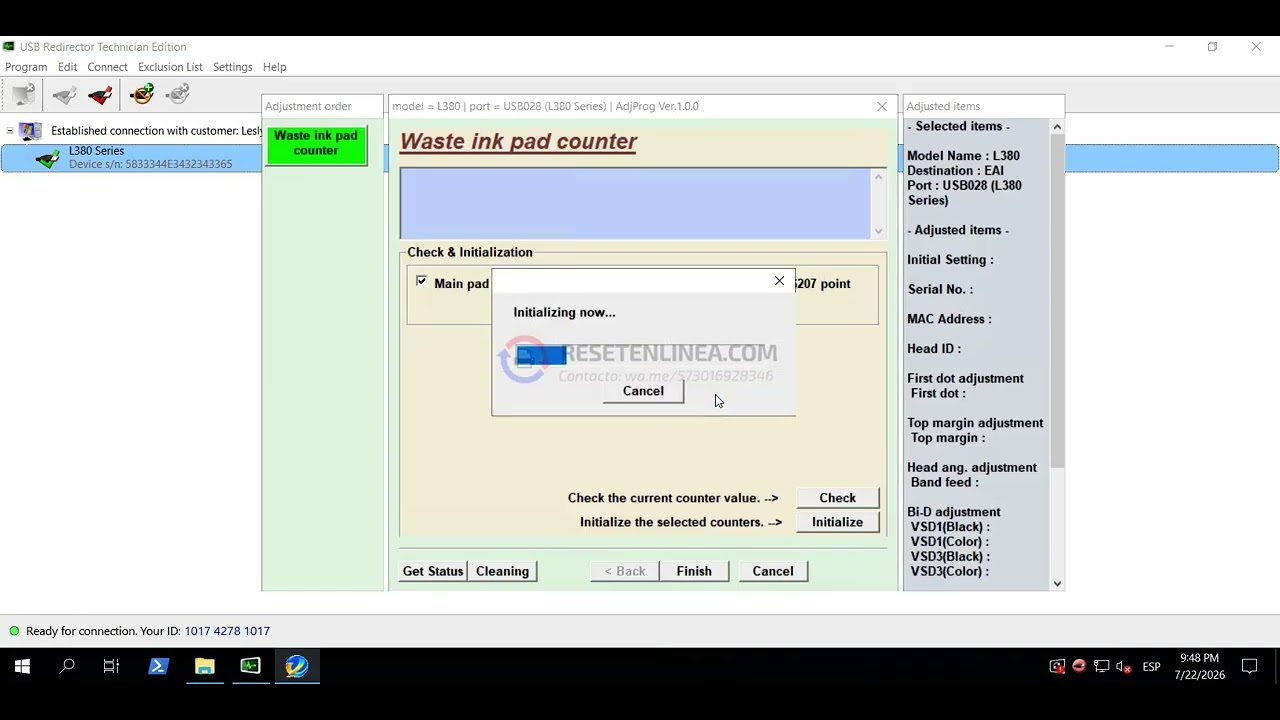Open Windows Search from the taskbar

coord(67,666)
